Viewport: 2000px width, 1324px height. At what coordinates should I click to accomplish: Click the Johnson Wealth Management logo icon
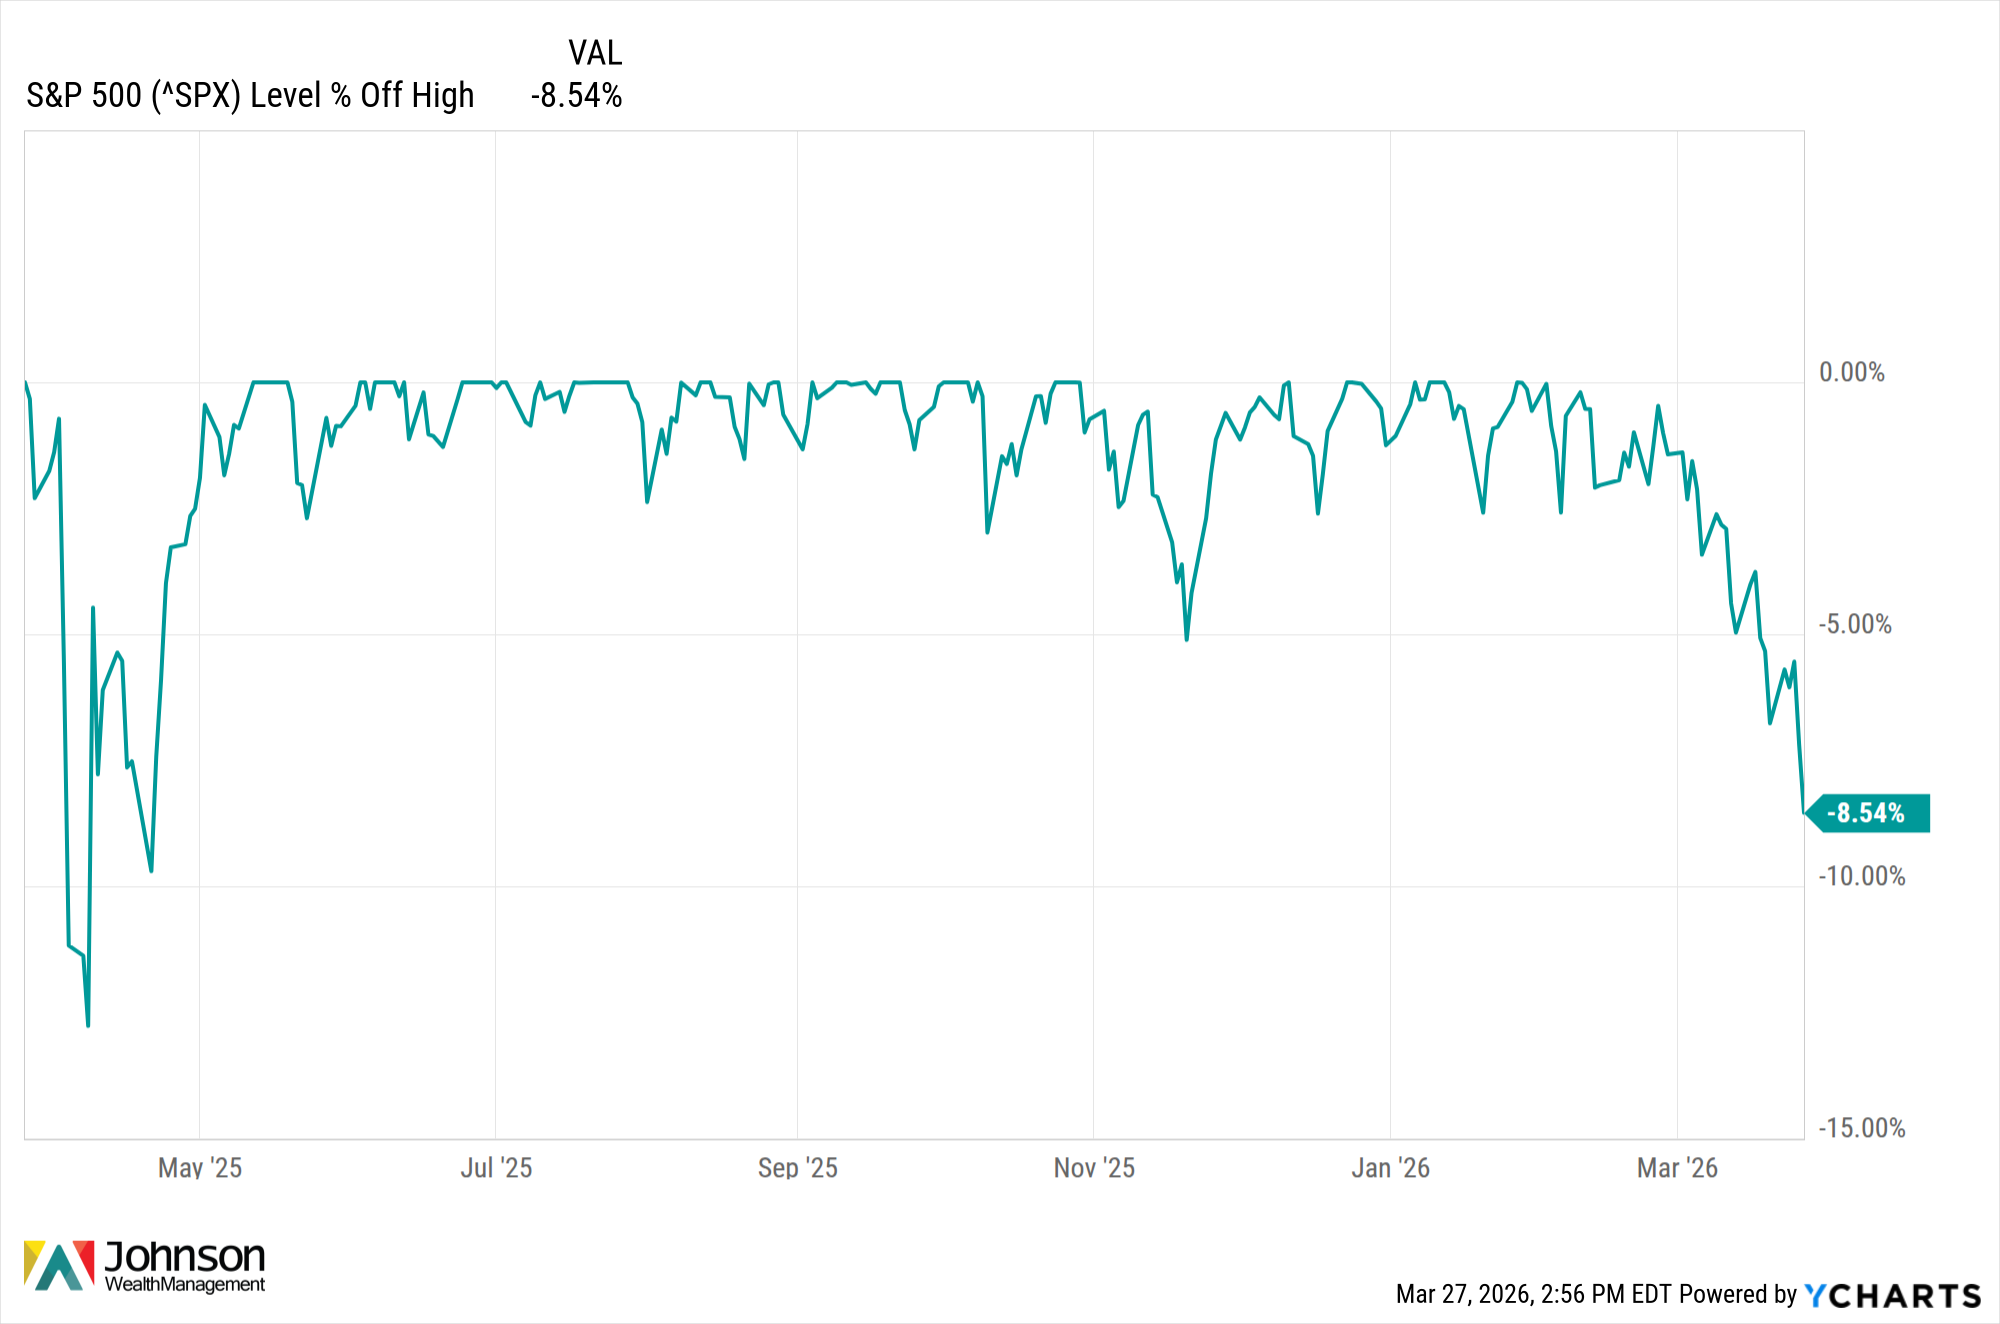[x=59, y=1265]
